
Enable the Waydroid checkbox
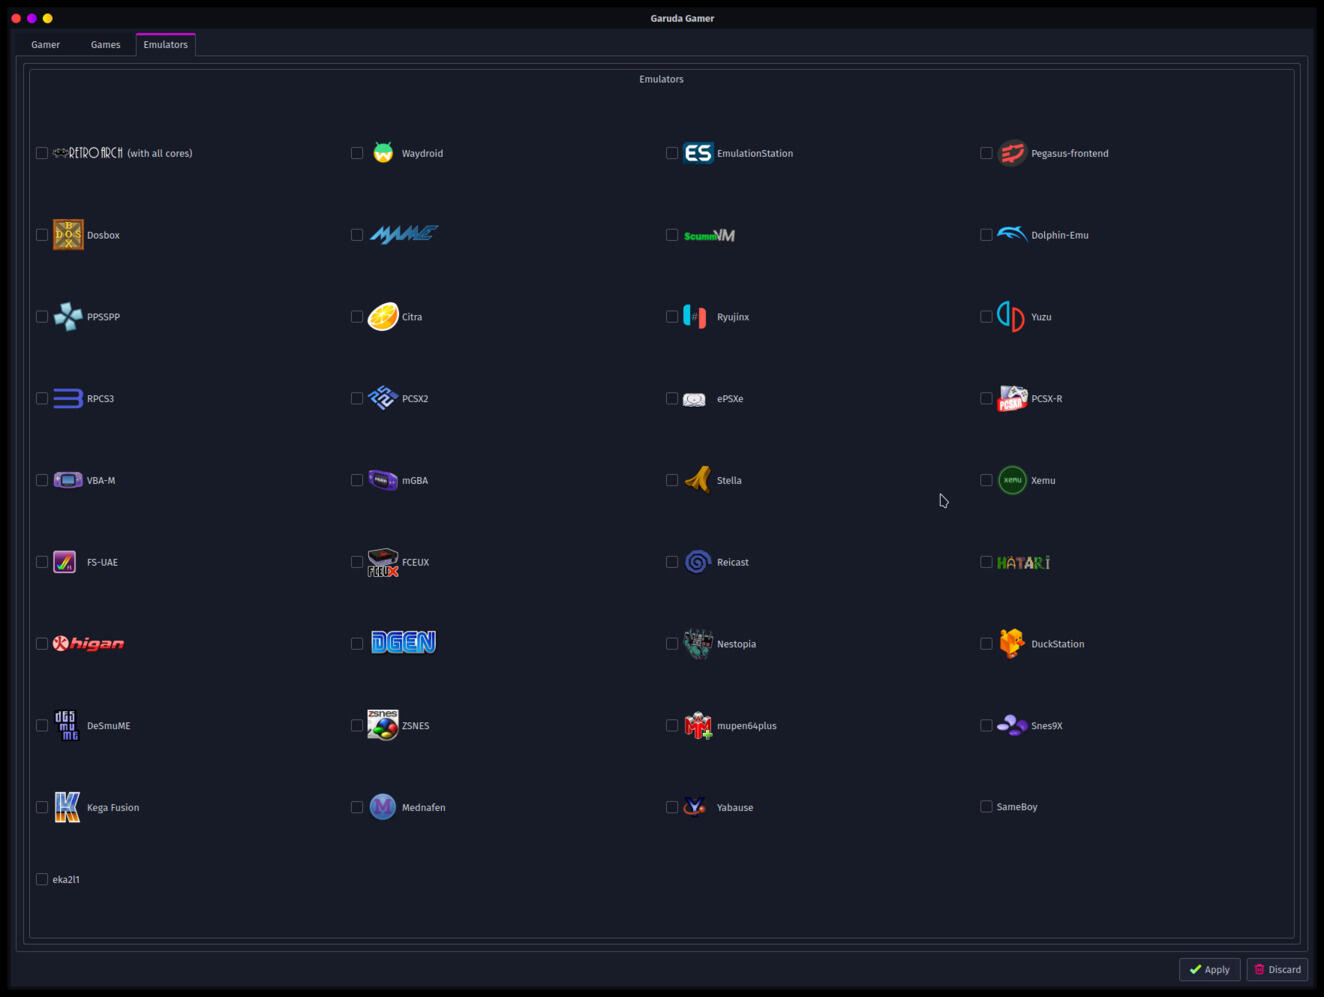(357, 153)
